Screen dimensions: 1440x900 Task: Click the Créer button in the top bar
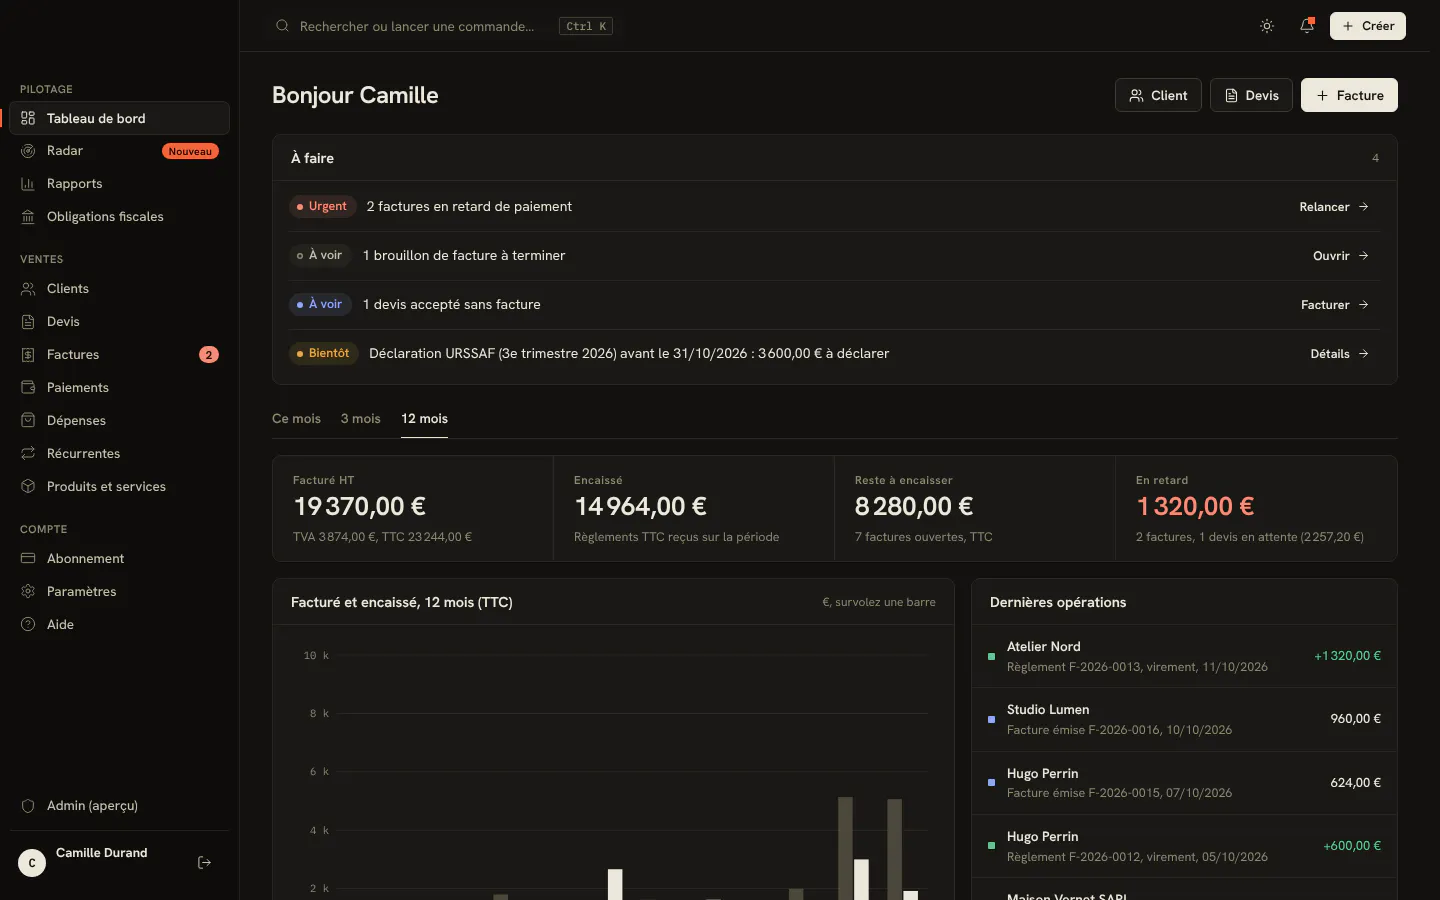pyautogui.click(x=1368, y=26)
